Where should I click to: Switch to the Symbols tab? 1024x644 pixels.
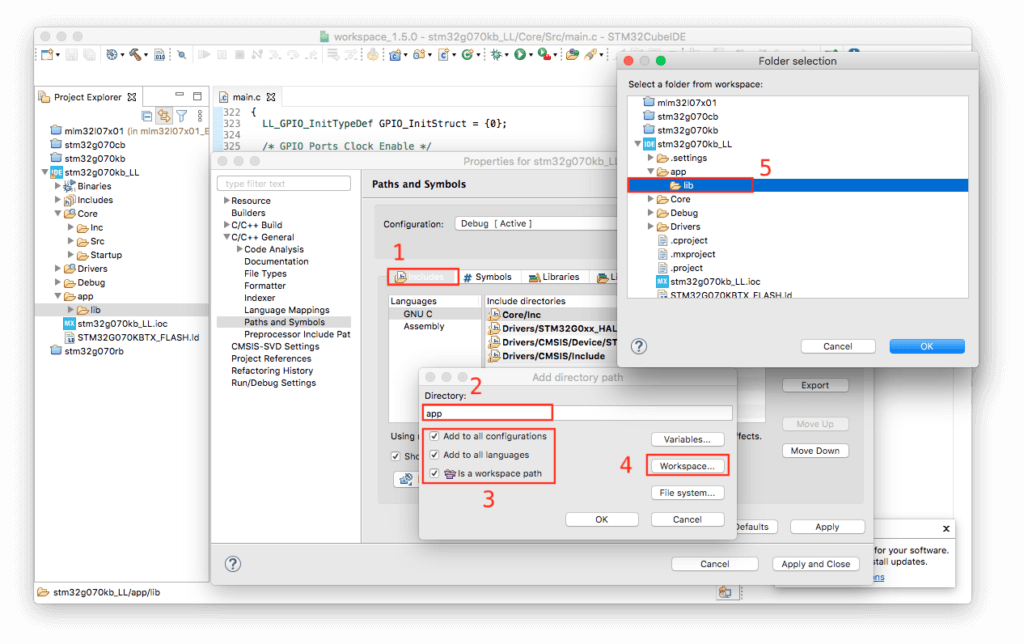[487, 277]
